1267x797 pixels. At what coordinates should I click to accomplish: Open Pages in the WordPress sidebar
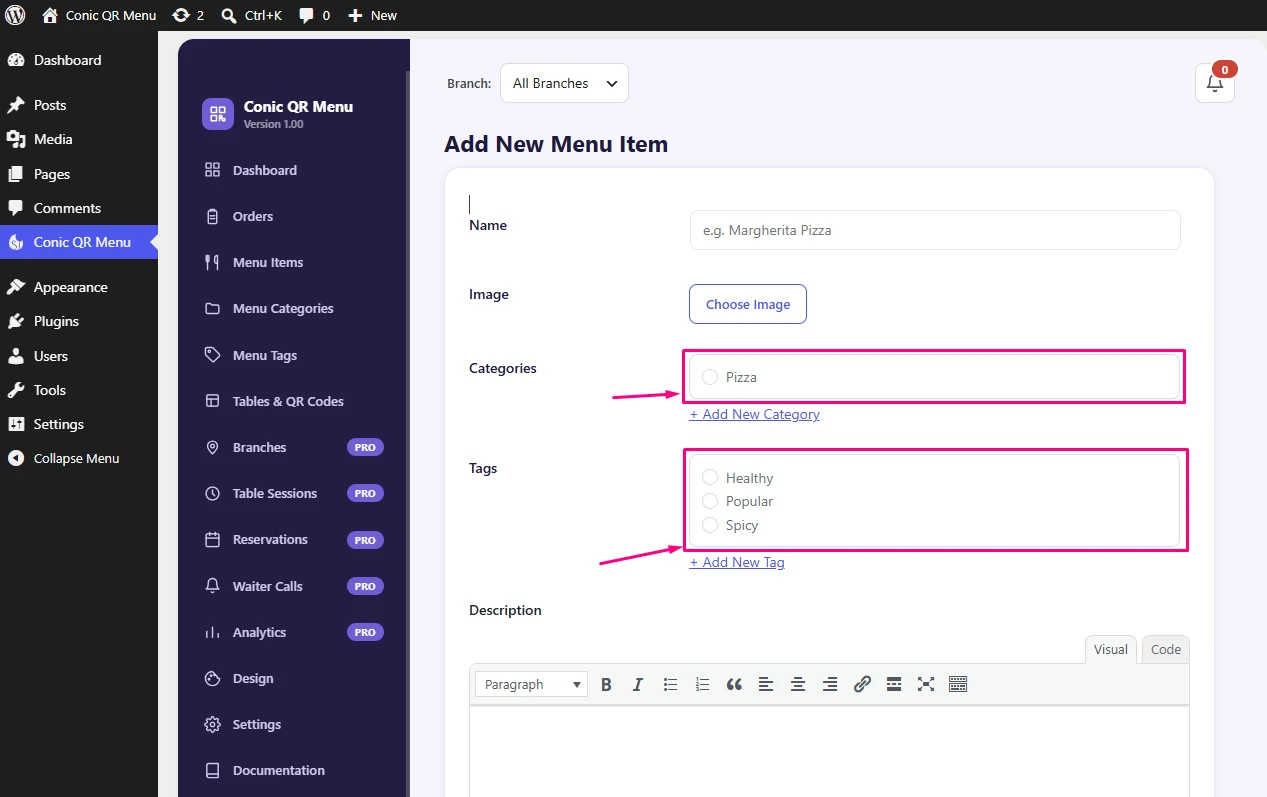(79, 174)
